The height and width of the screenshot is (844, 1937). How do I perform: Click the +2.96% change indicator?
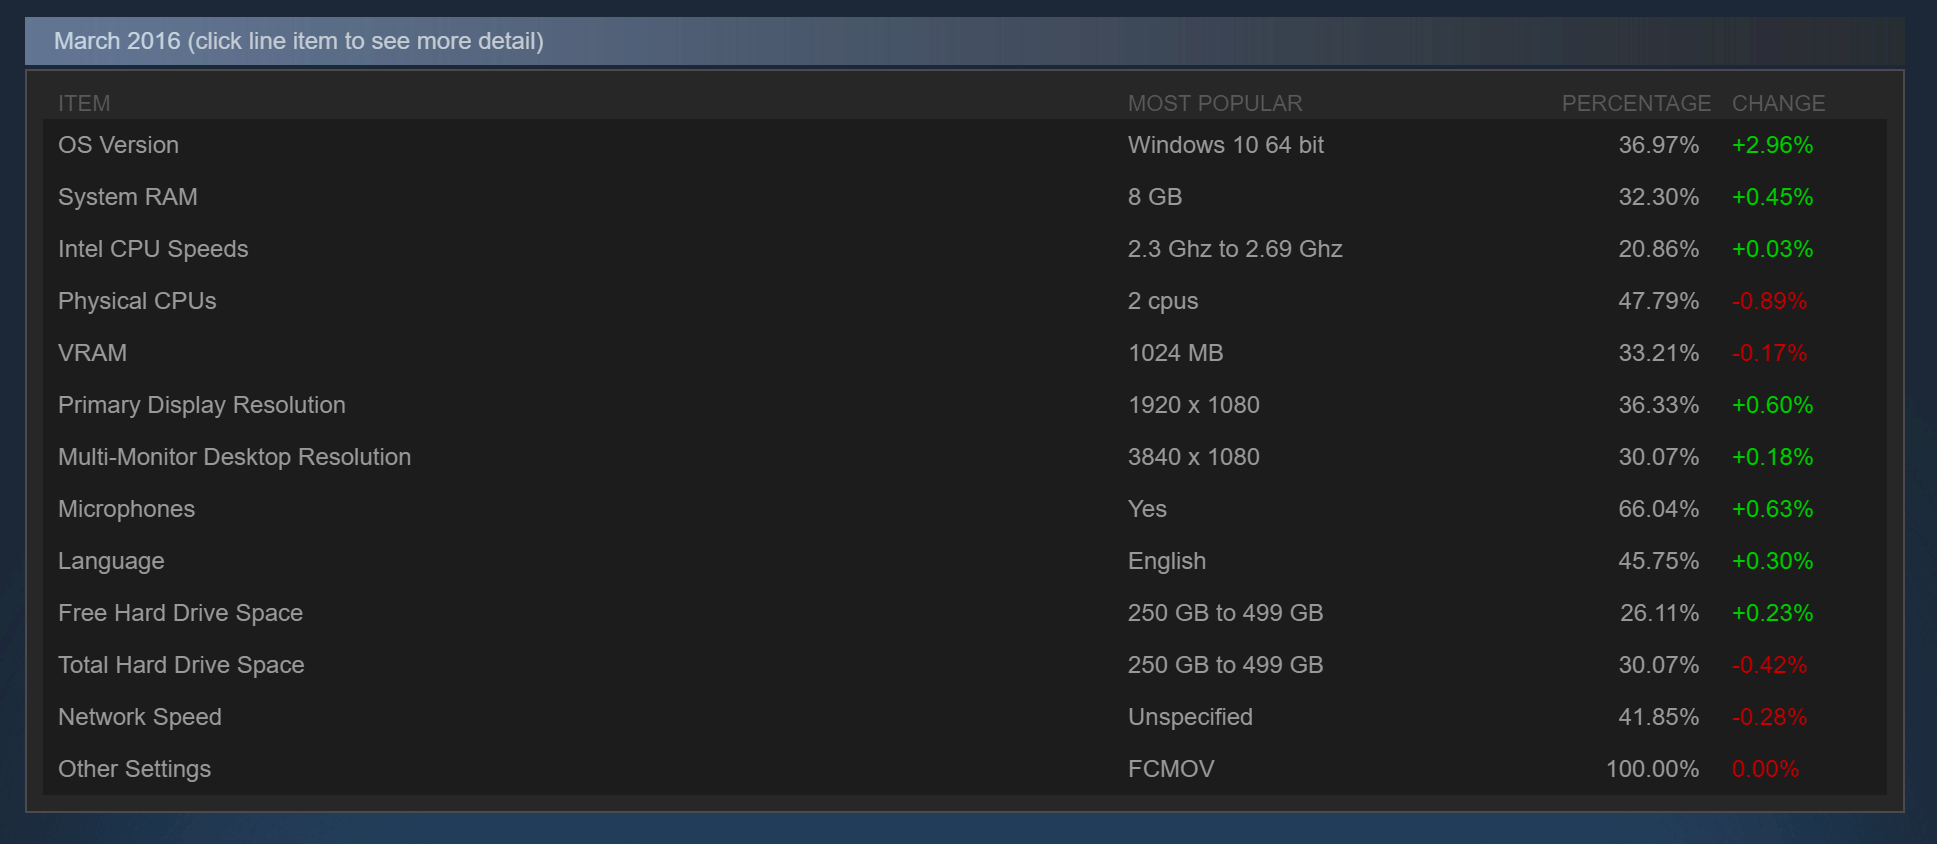(1771, 145)
